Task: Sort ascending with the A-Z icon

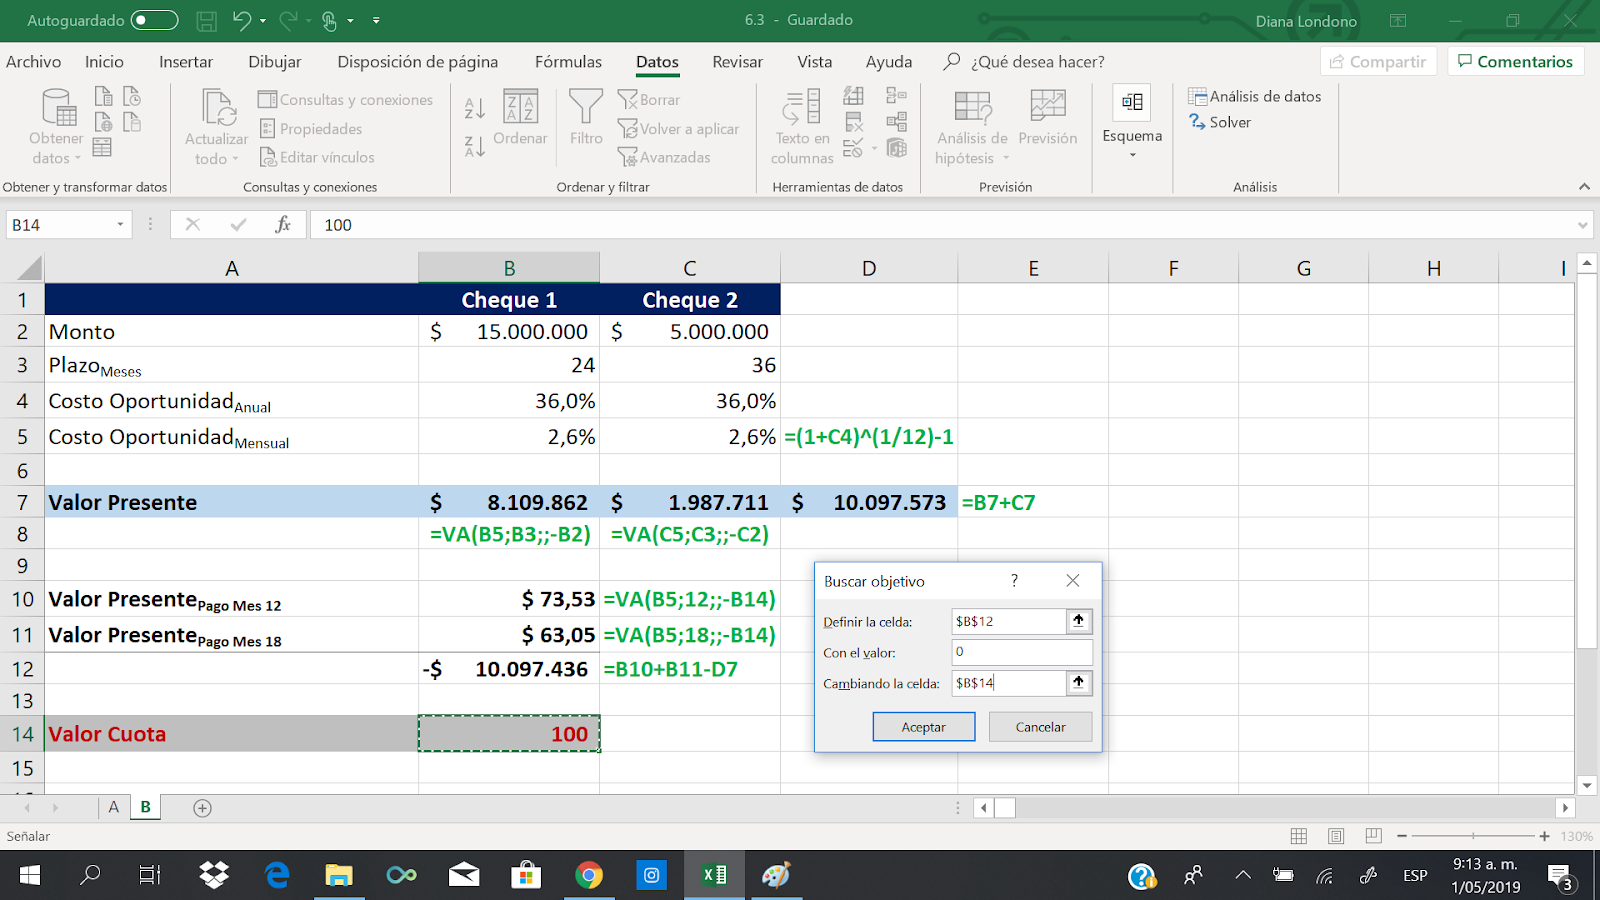Action: (x=473, y=104)
